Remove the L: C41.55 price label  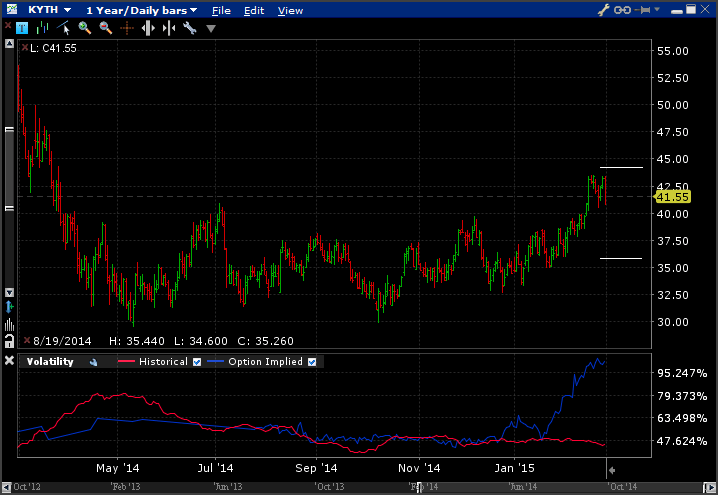tap(25, 47)
